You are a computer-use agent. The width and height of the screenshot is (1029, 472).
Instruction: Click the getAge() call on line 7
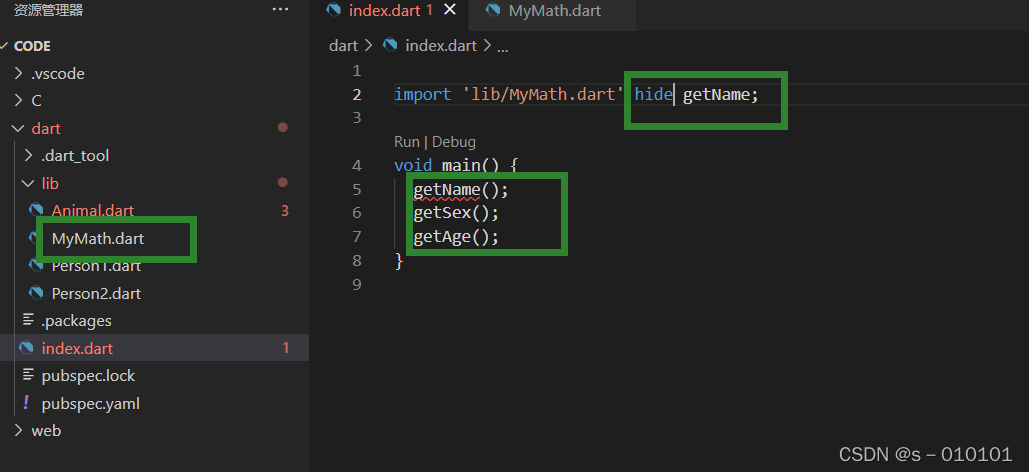click(456, 237)
